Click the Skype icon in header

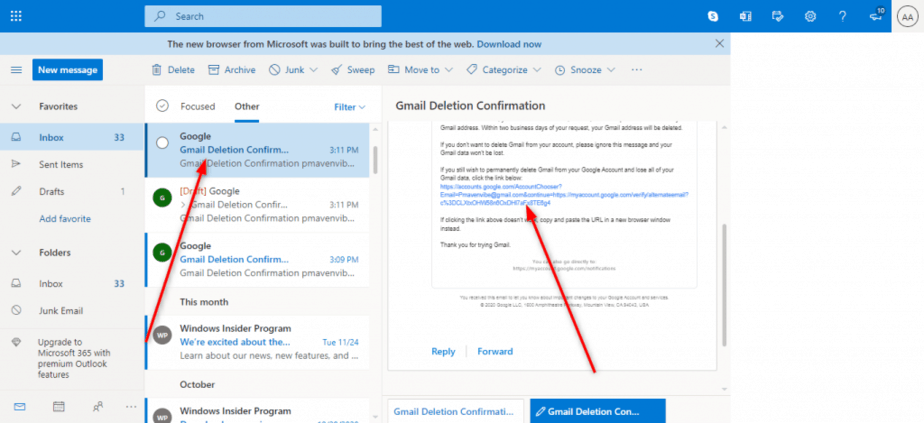pyautogui.click(x=713, y=16)
